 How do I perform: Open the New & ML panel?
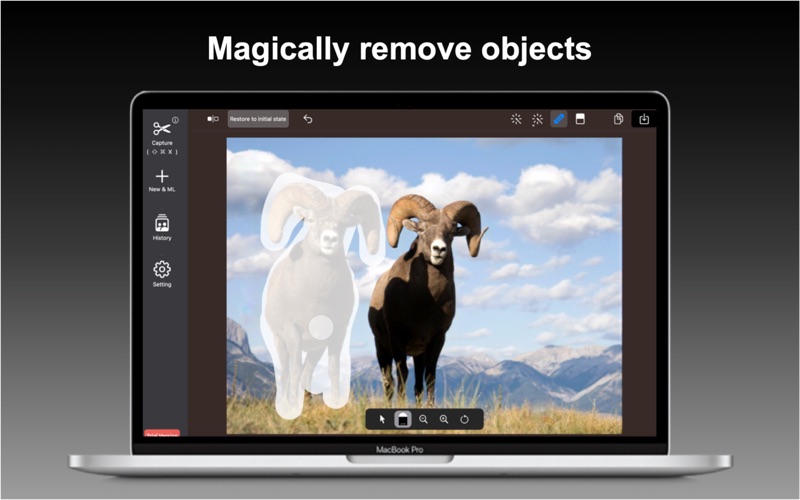tap(162, 176)
